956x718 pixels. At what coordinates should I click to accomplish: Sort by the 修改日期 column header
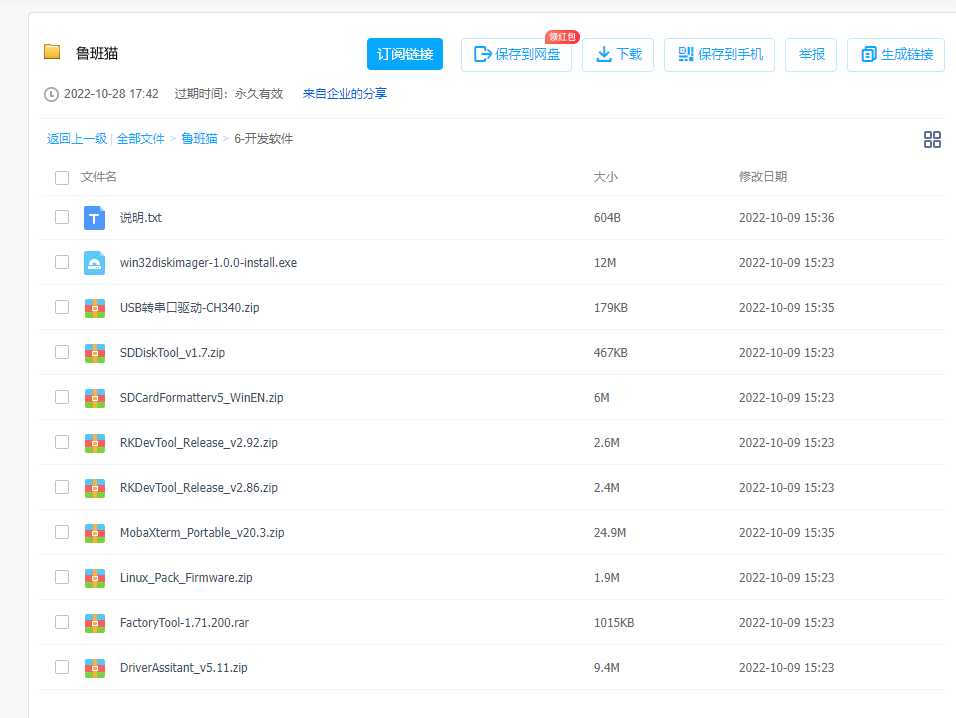pos(763,177)
